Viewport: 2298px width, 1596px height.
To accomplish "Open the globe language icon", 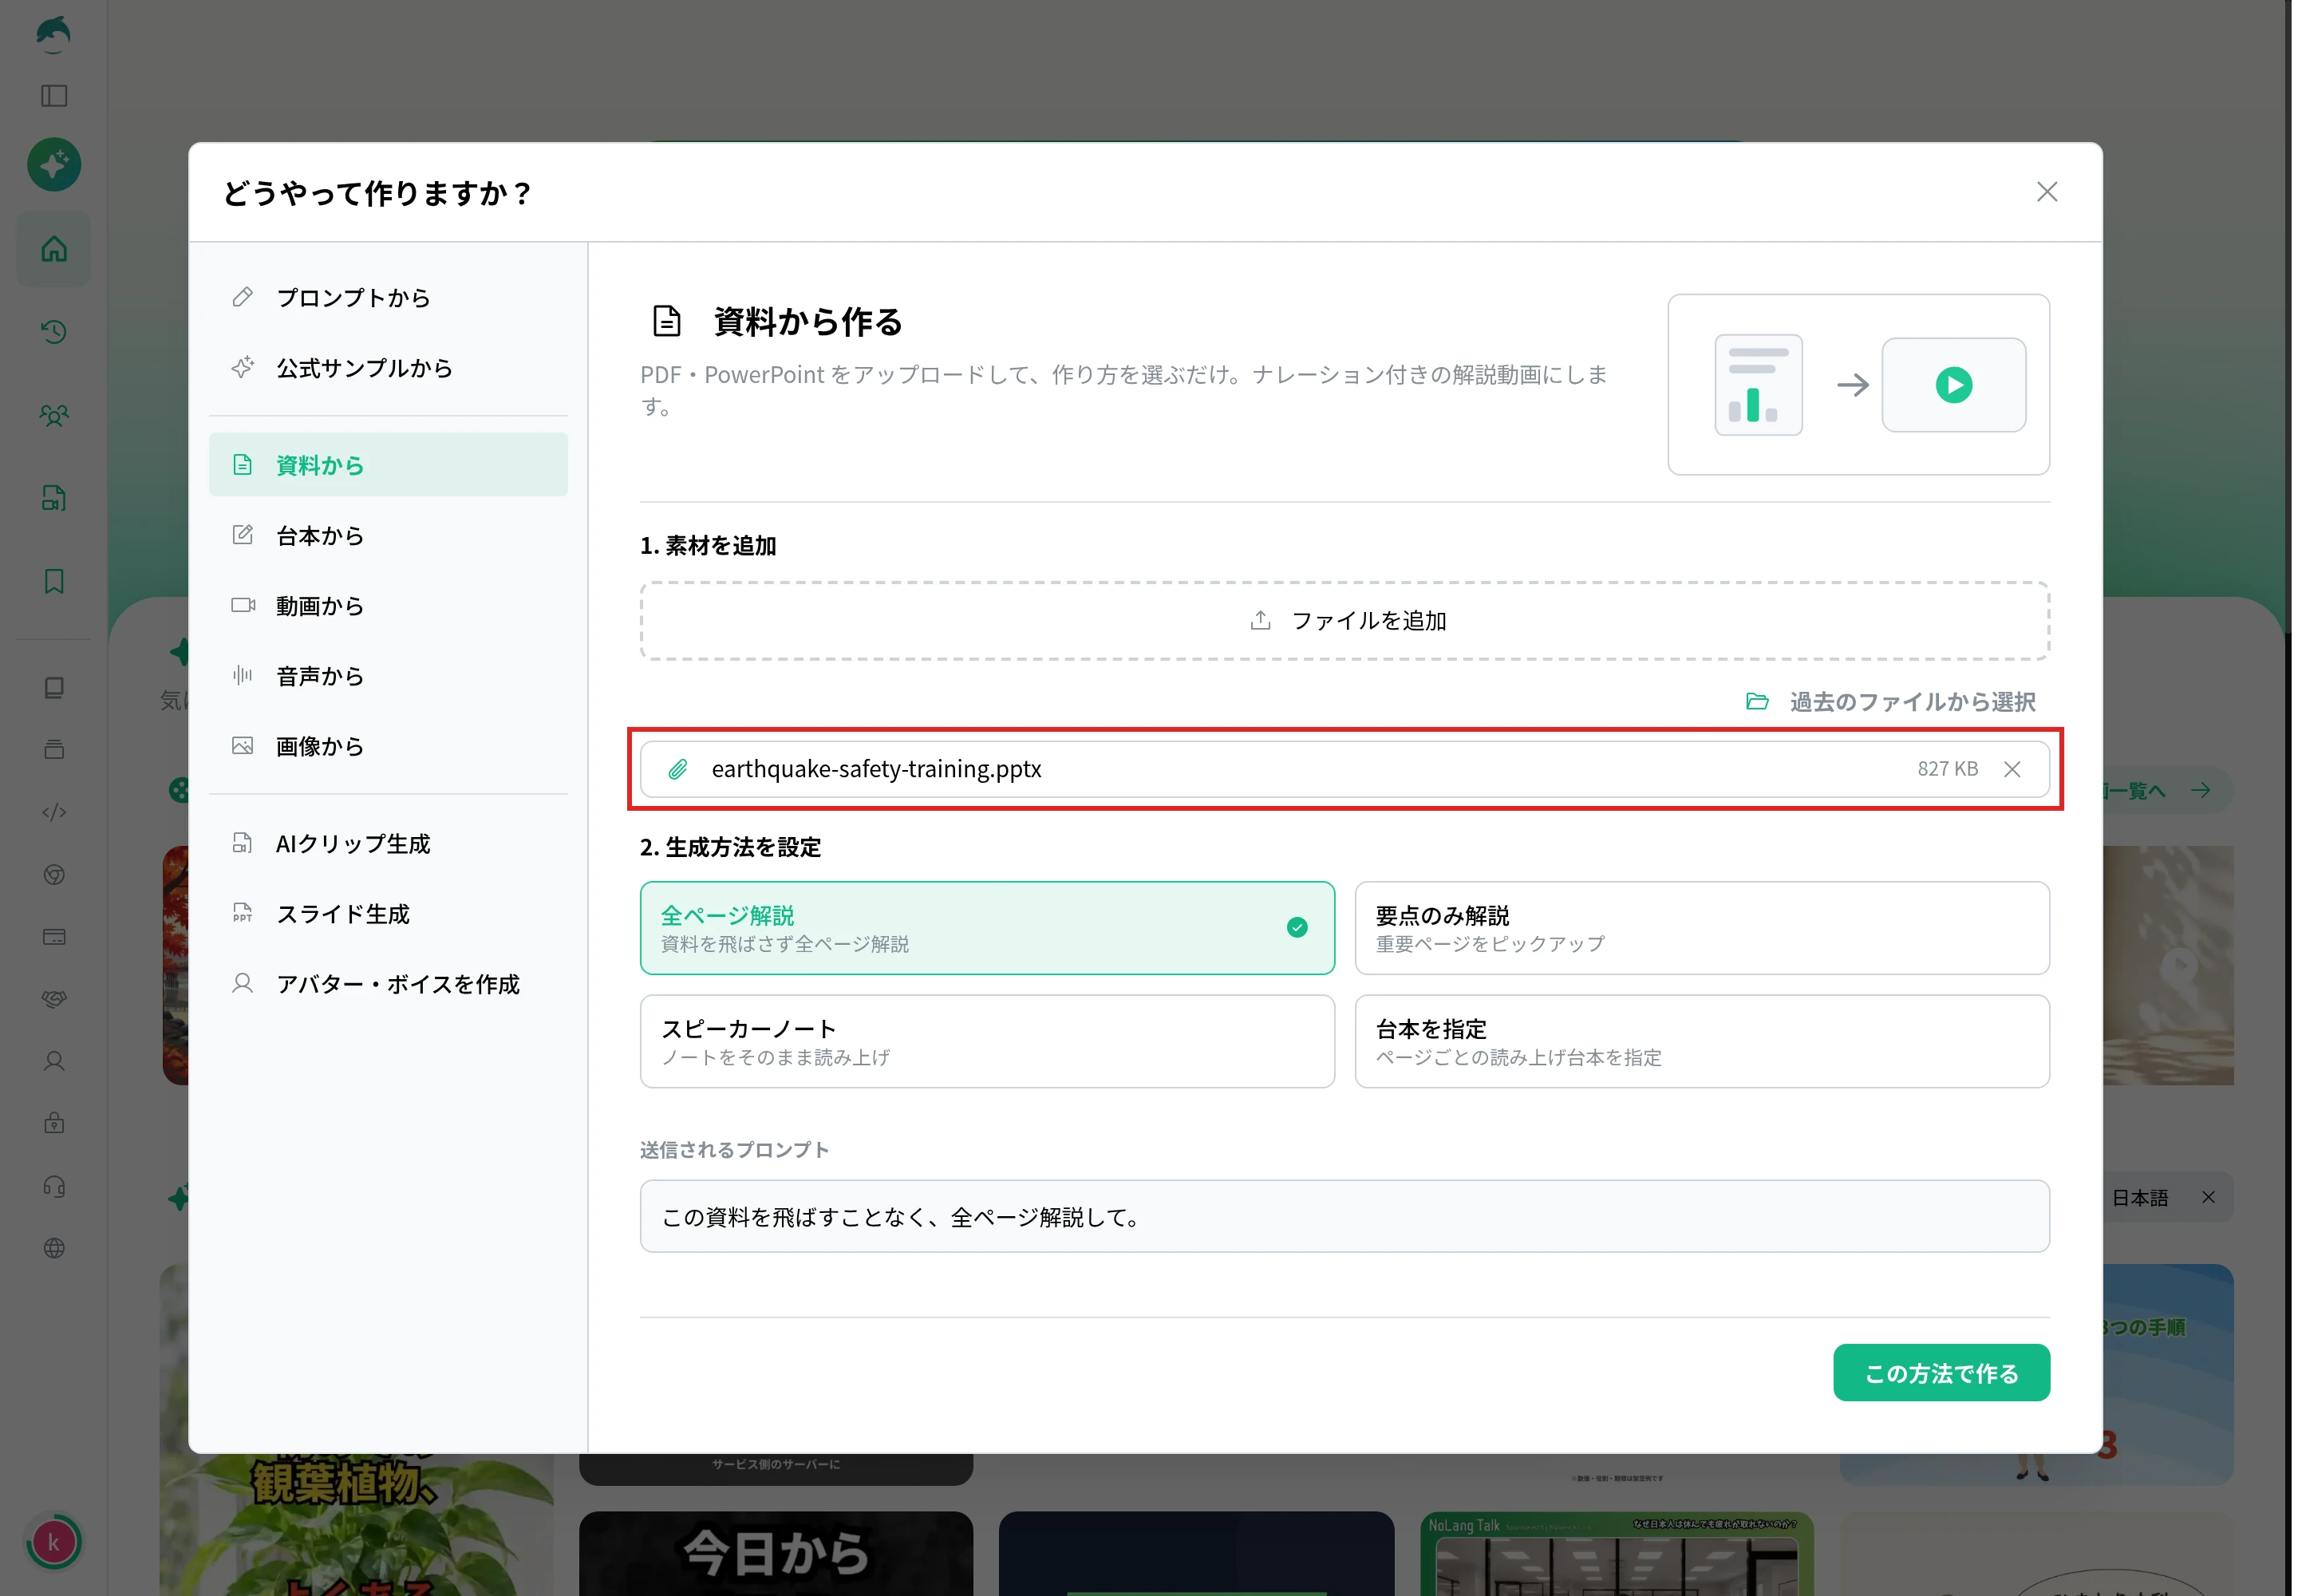I will (x=54, y=1248).
